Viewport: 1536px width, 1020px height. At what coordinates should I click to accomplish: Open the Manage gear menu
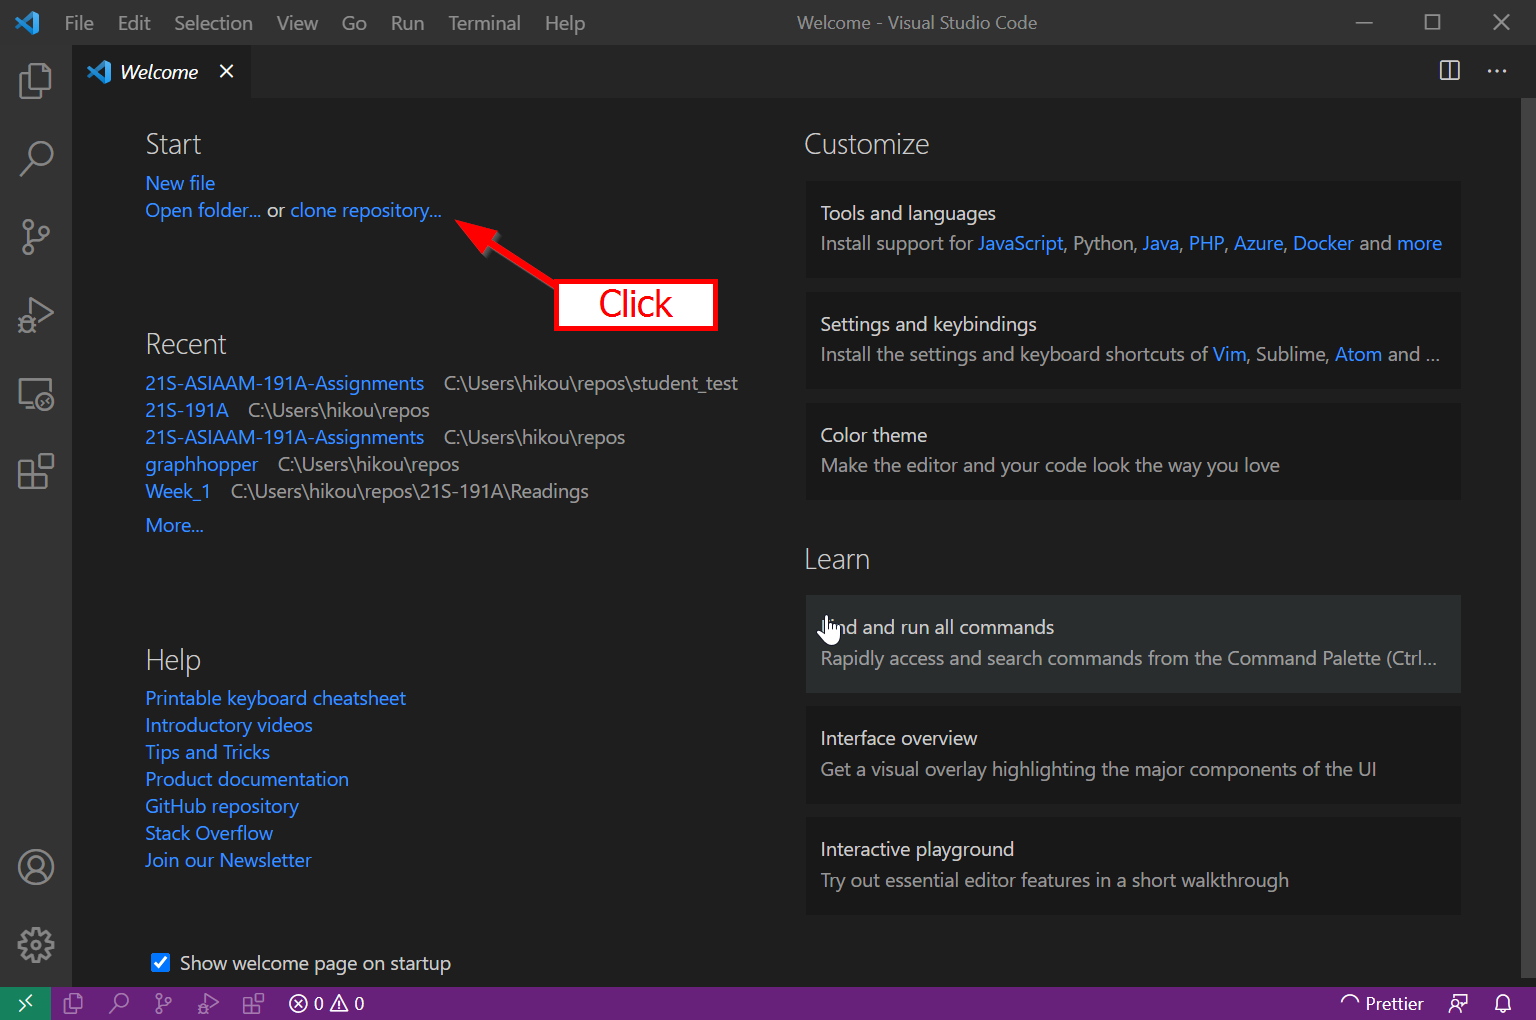36,944
